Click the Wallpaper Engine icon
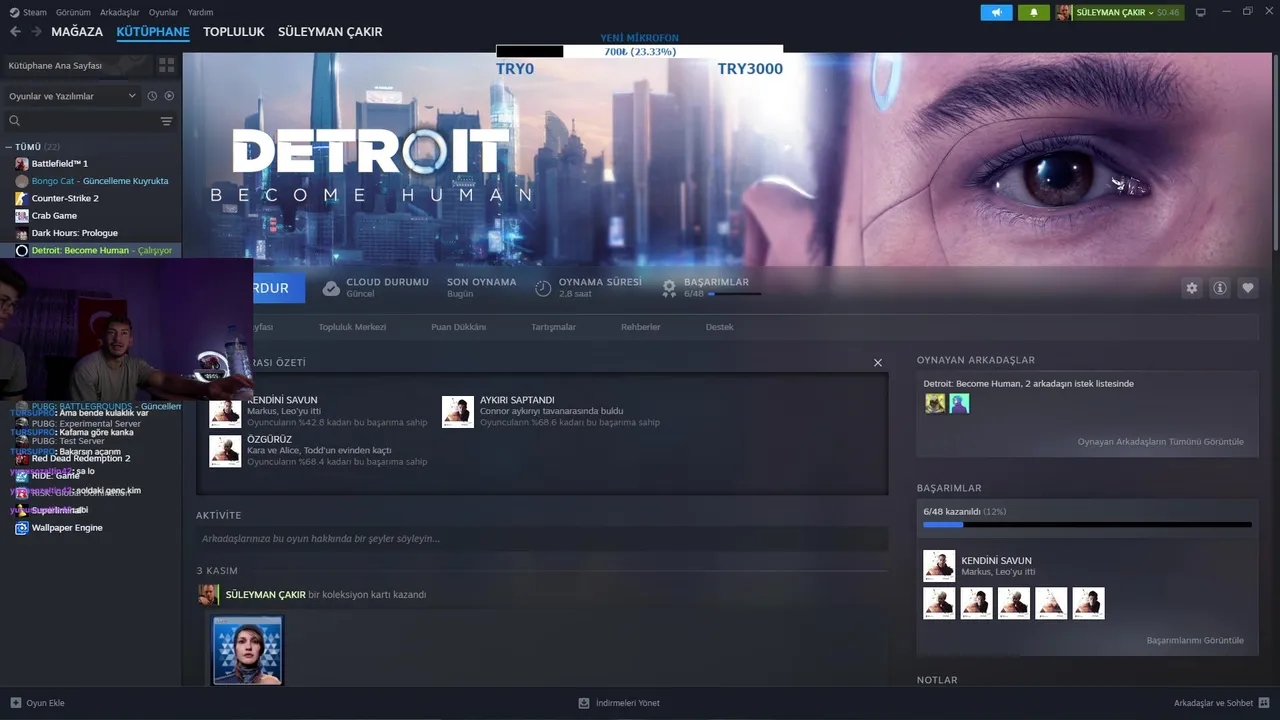The width and height of the screenshot is (1280, 720). tap(22, 528)
